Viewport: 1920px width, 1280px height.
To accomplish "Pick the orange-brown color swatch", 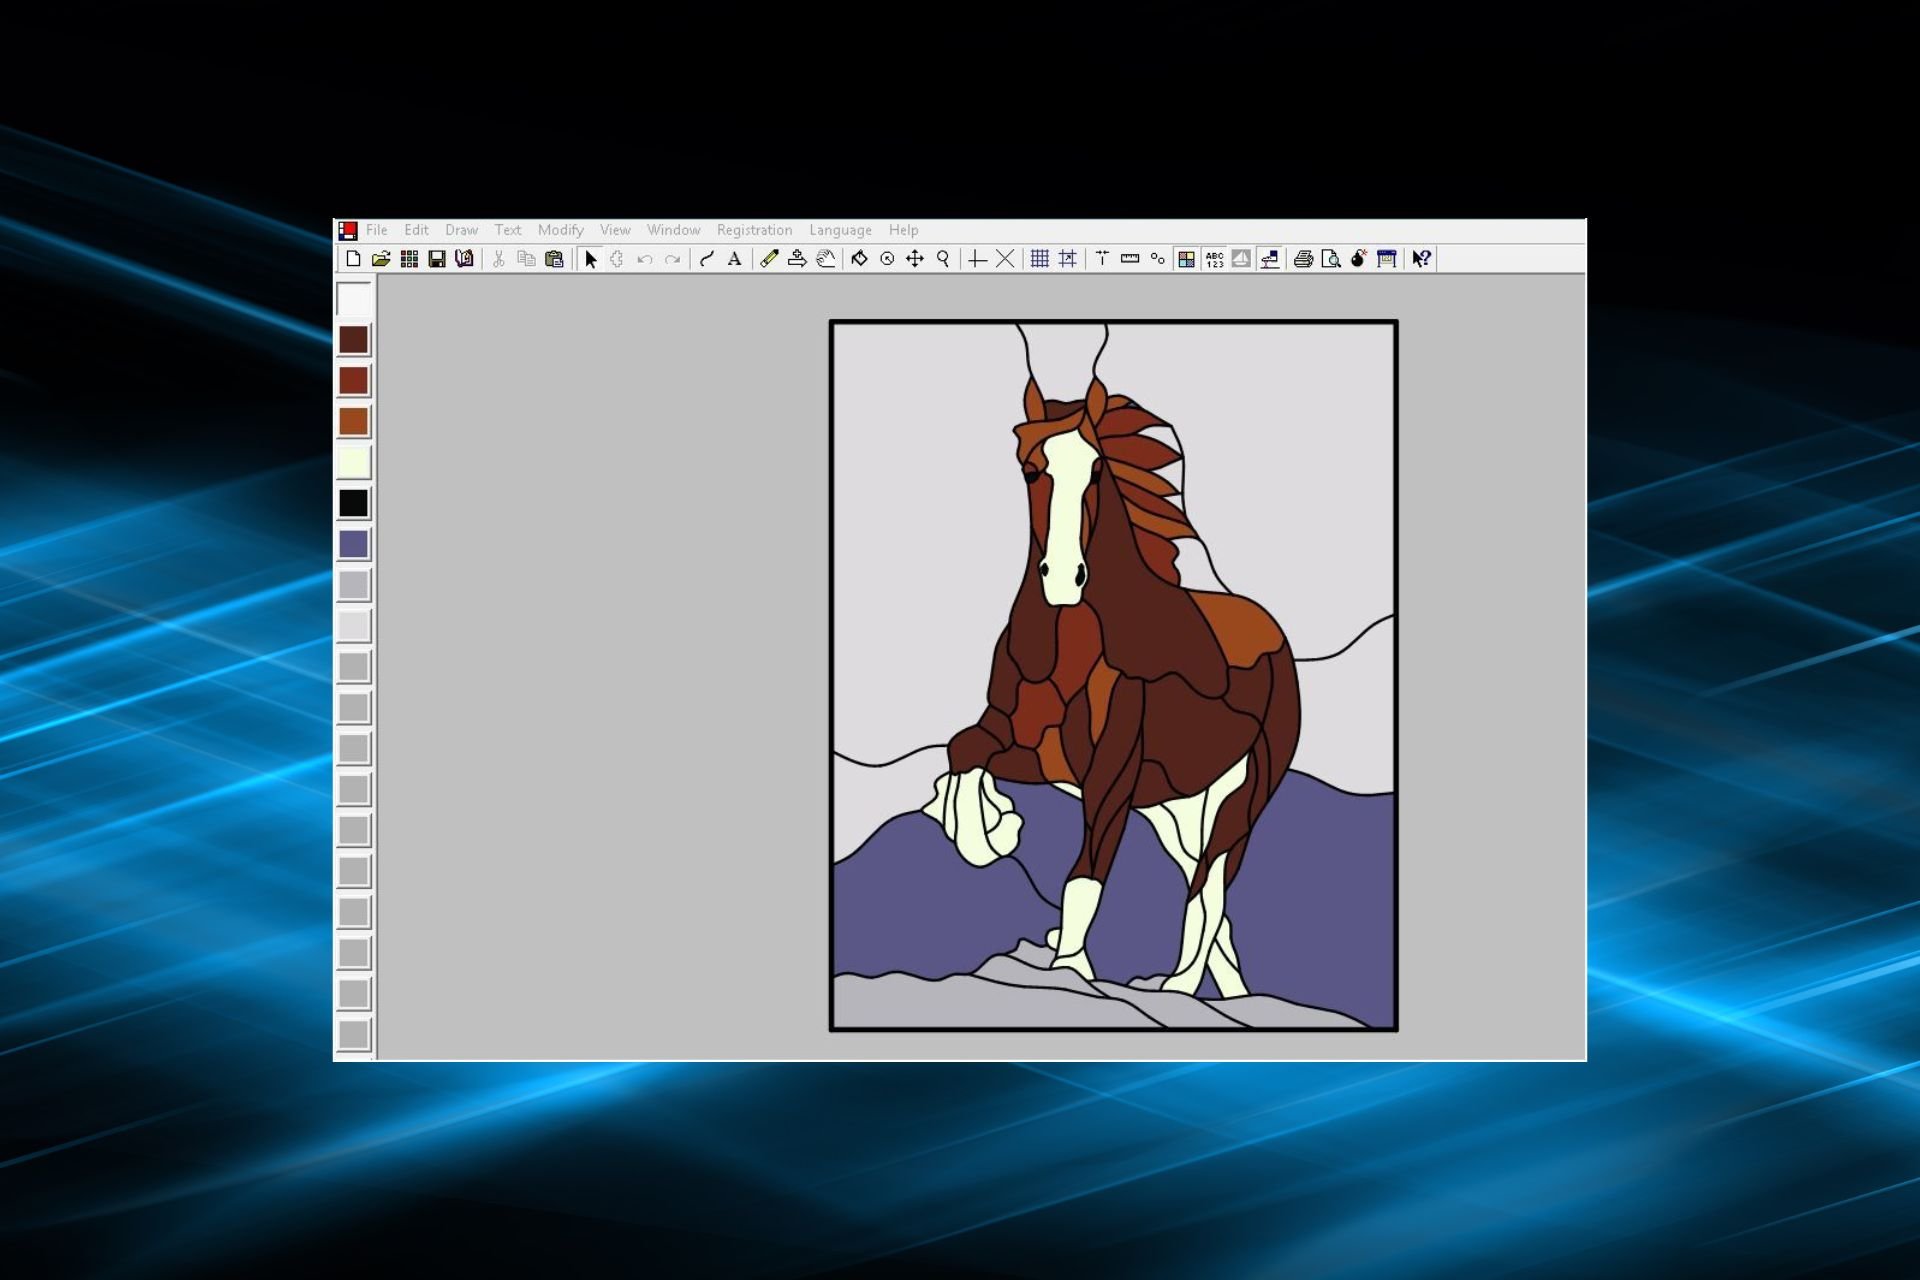I will [x=353, y=422].
